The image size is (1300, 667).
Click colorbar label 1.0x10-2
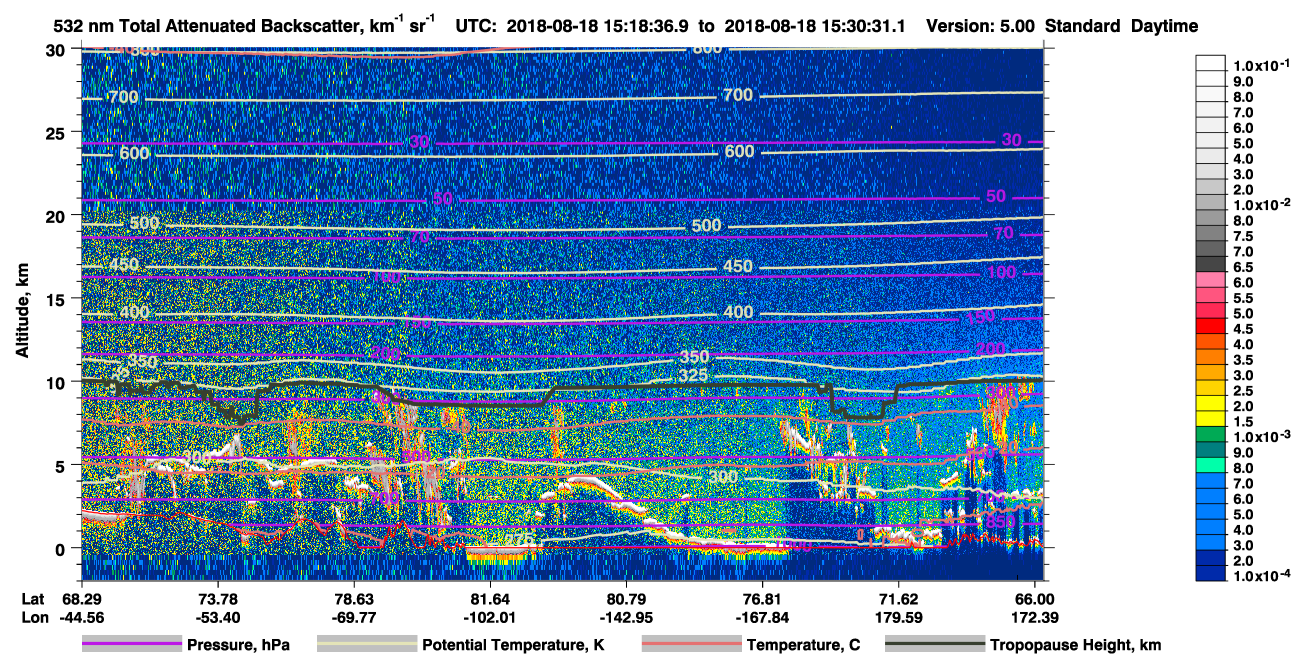1264,204
